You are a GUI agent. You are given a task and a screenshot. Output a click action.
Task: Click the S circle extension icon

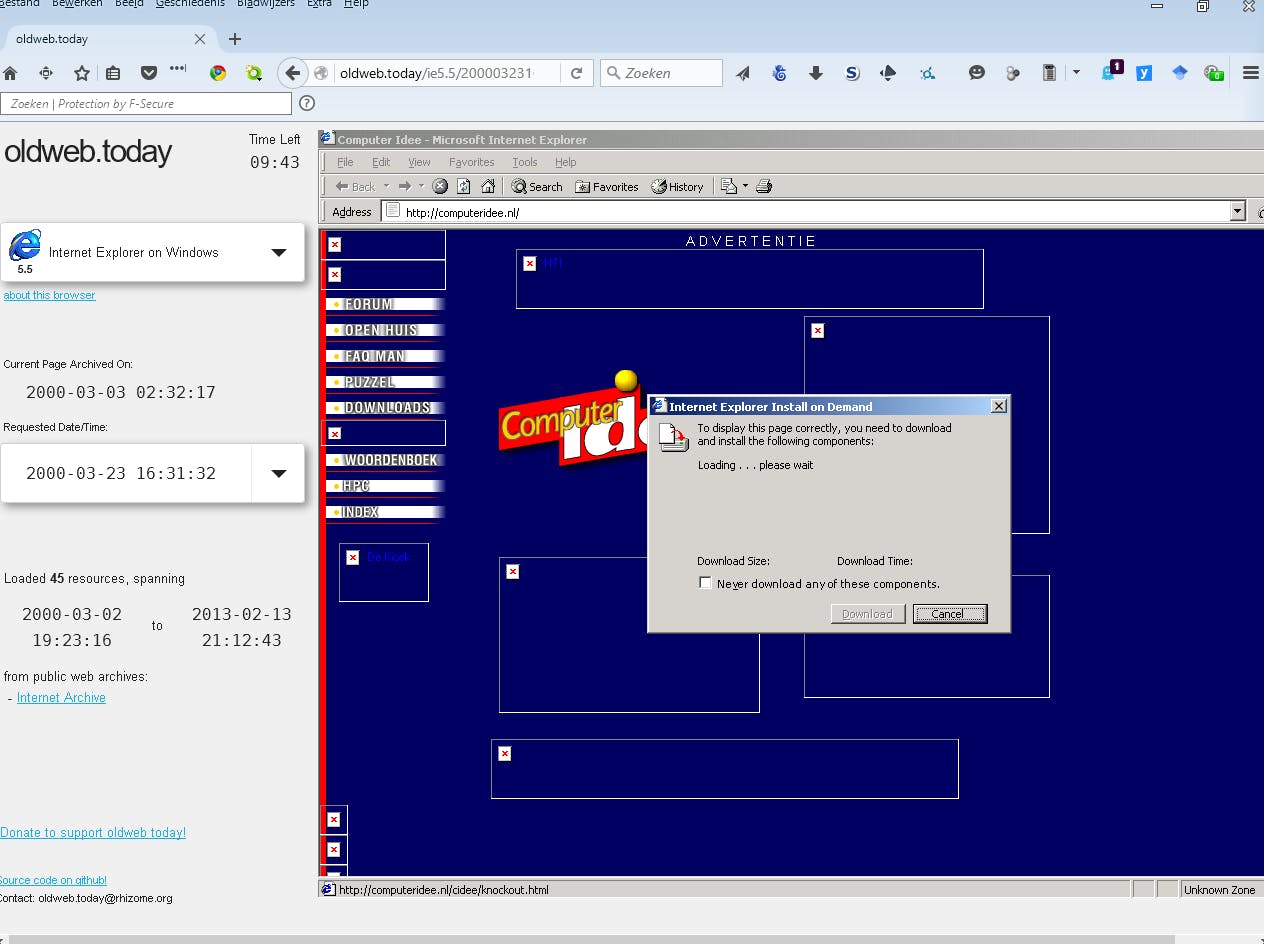pos(852,73)
